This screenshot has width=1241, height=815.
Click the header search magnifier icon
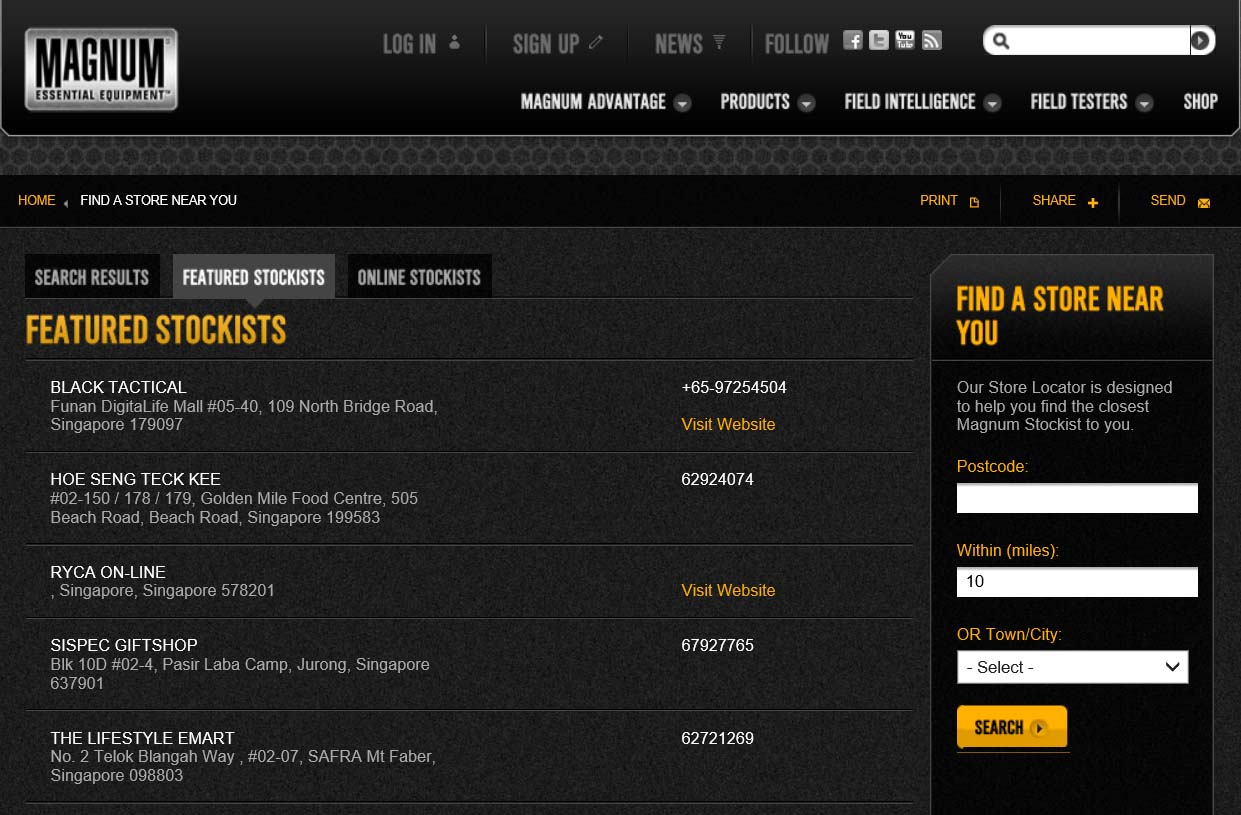(1001, 41)
